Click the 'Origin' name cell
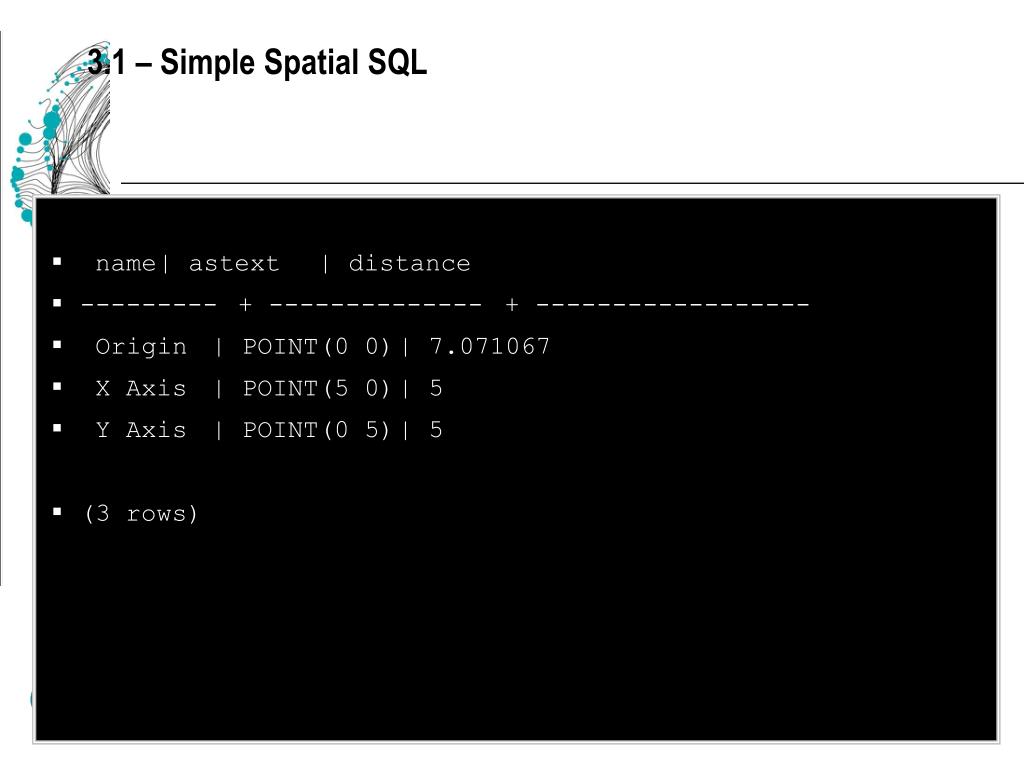 pyautogui.click(x=141, y=347)
